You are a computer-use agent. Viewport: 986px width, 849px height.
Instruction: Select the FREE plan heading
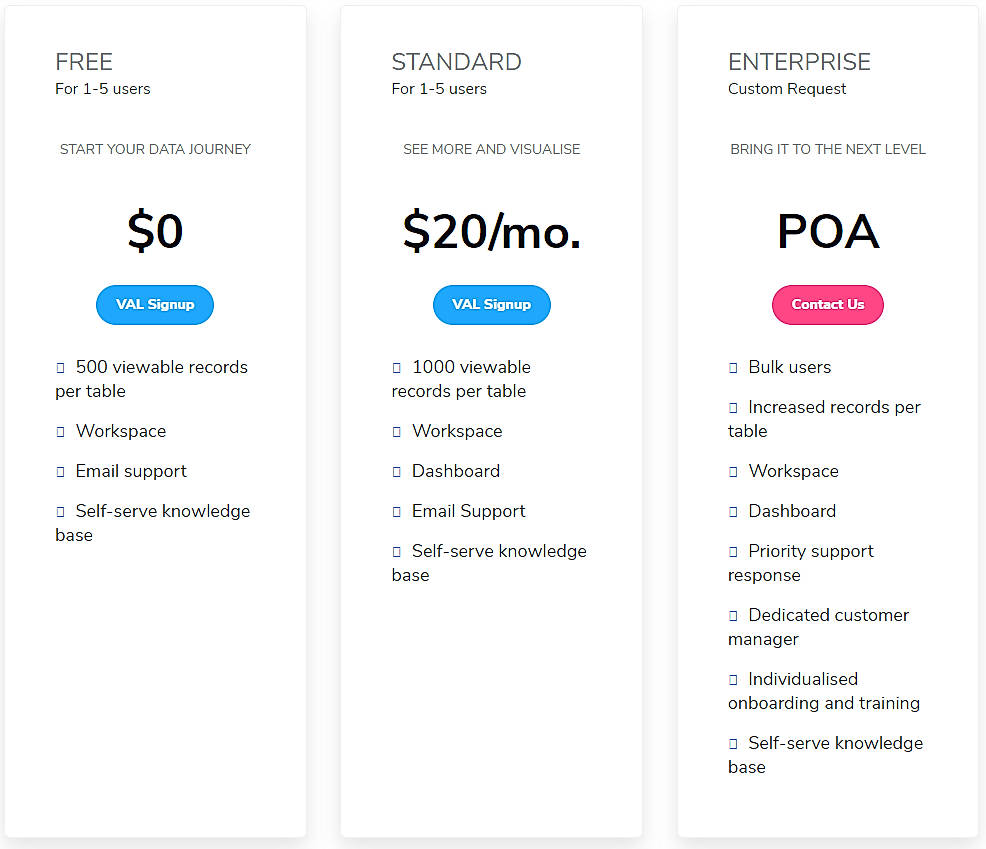pyautogui.click(x=84, y=62)
